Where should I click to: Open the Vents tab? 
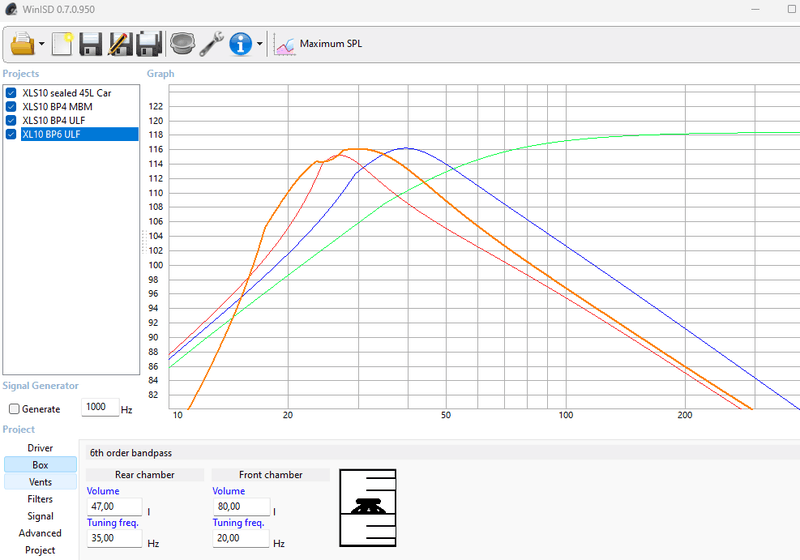point(40,482)
